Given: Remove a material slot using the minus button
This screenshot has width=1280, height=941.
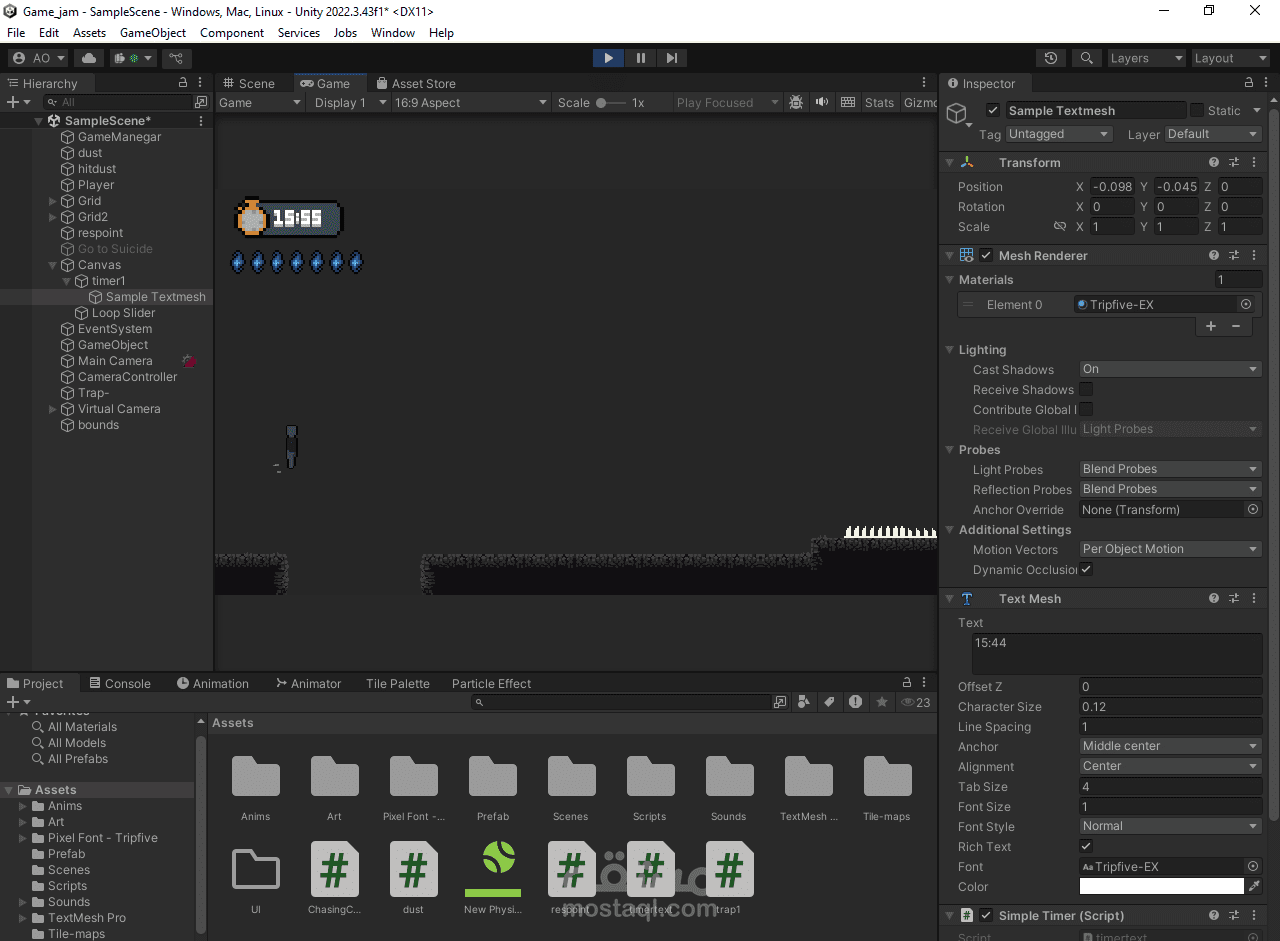Looking at the screenshot, I should 1236,326.
